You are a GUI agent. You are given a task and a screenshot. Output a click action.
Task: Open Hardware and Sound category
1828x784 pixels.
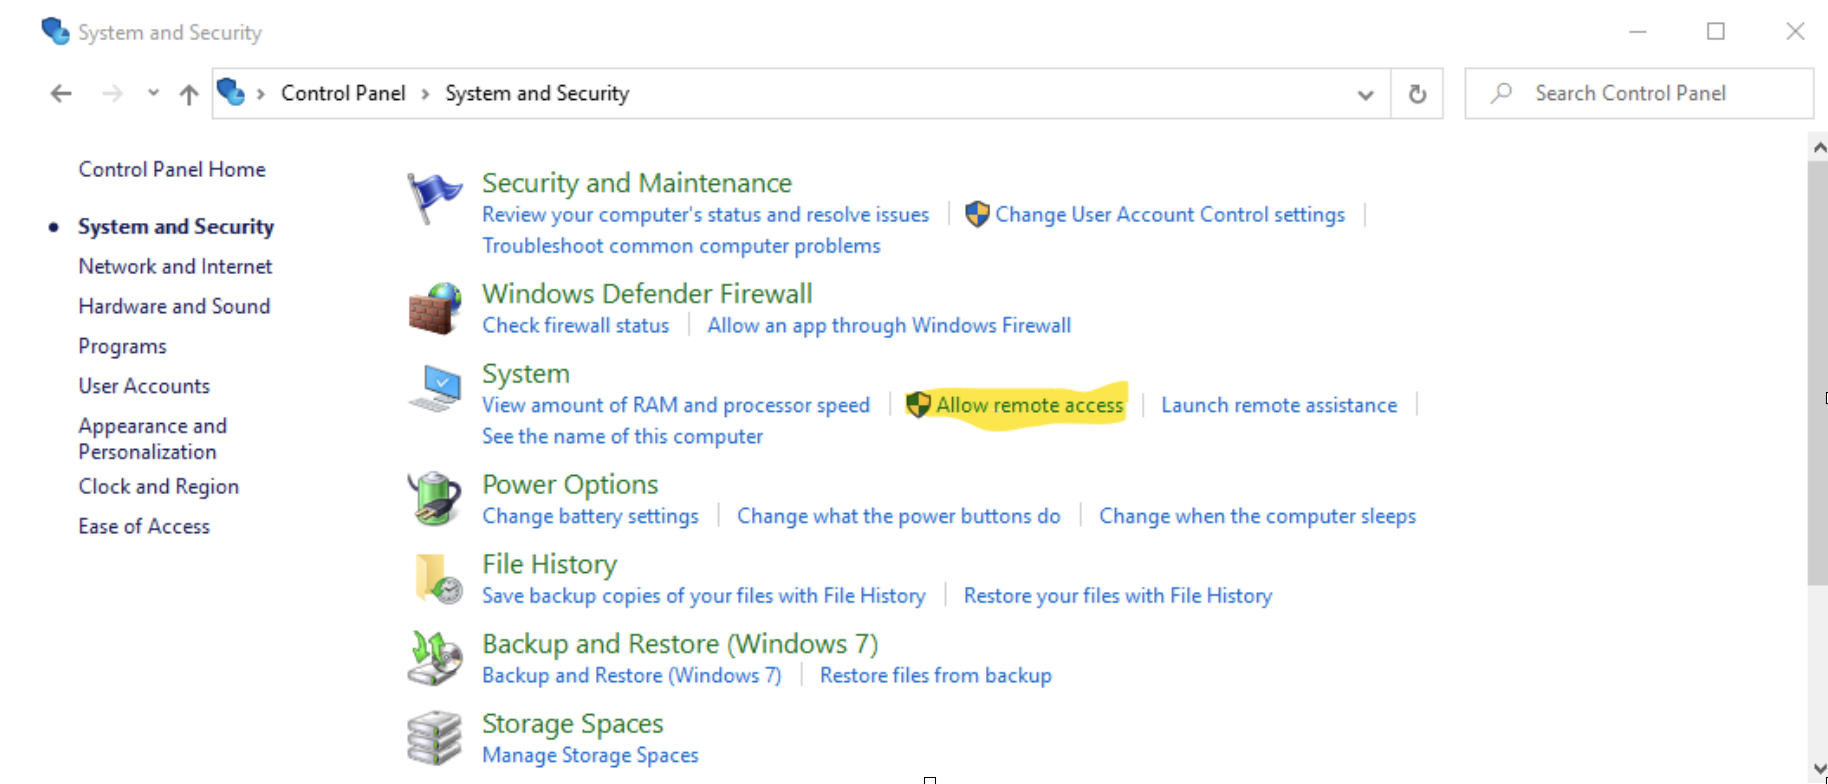pos(174,306)
